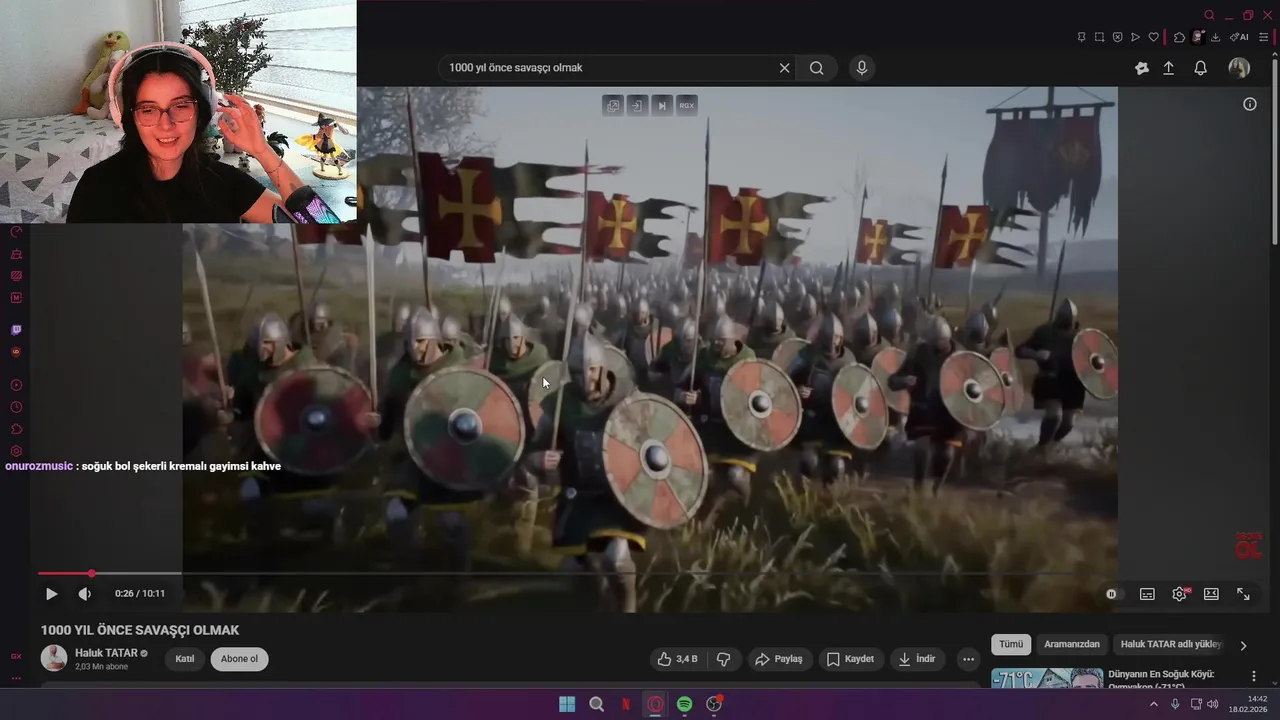The width and height of the screenshot is (1280, 720).
Task: Subscribe using Abone ol button
Action: (239, 659)
